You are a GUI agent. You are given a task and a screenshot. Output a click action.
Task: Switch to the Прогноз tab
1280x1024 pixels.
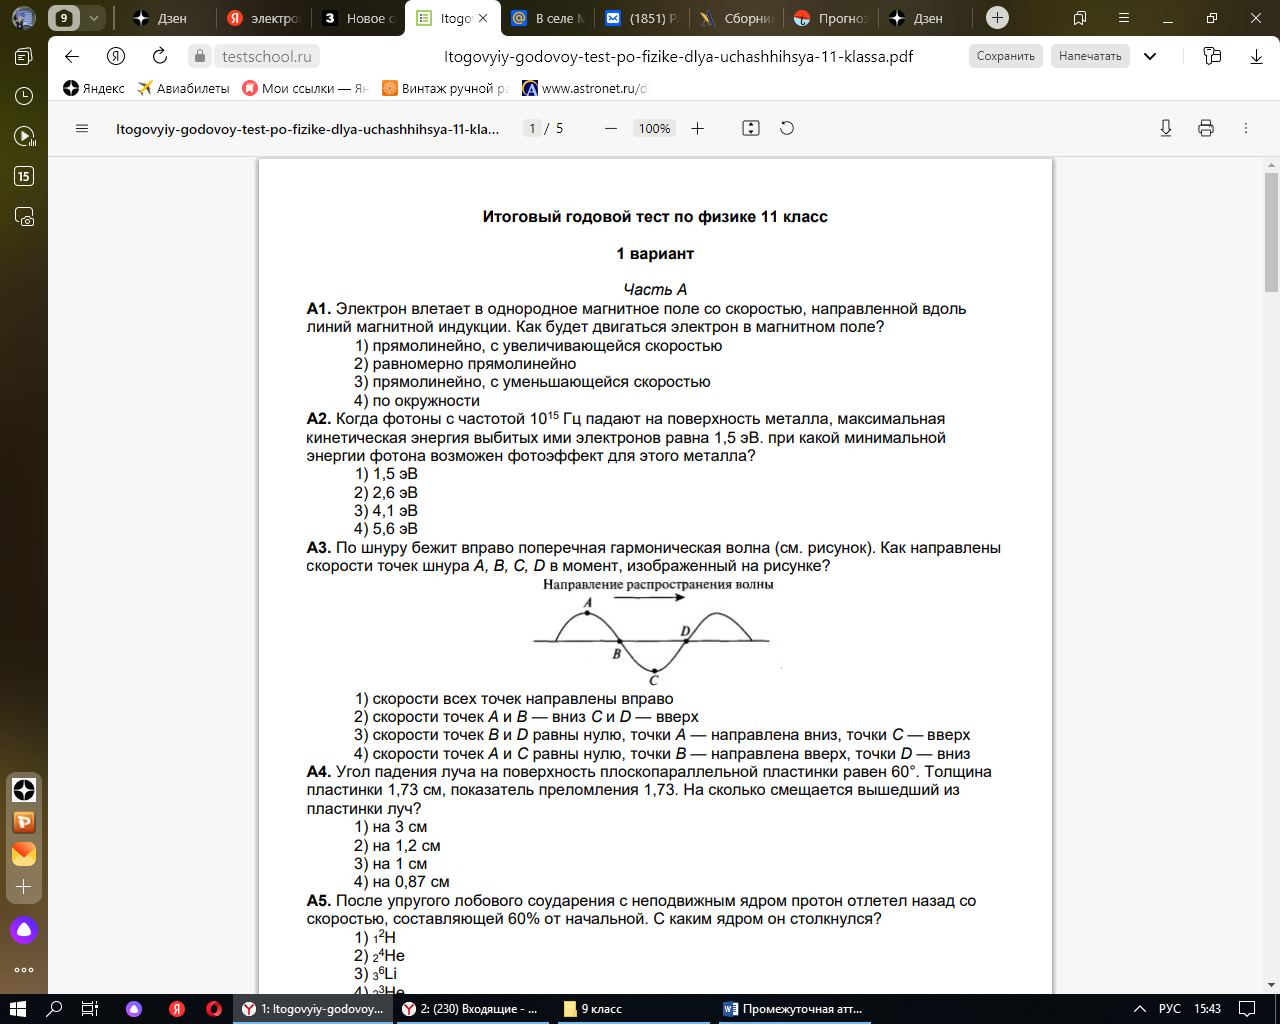click(x=830, y=18)
